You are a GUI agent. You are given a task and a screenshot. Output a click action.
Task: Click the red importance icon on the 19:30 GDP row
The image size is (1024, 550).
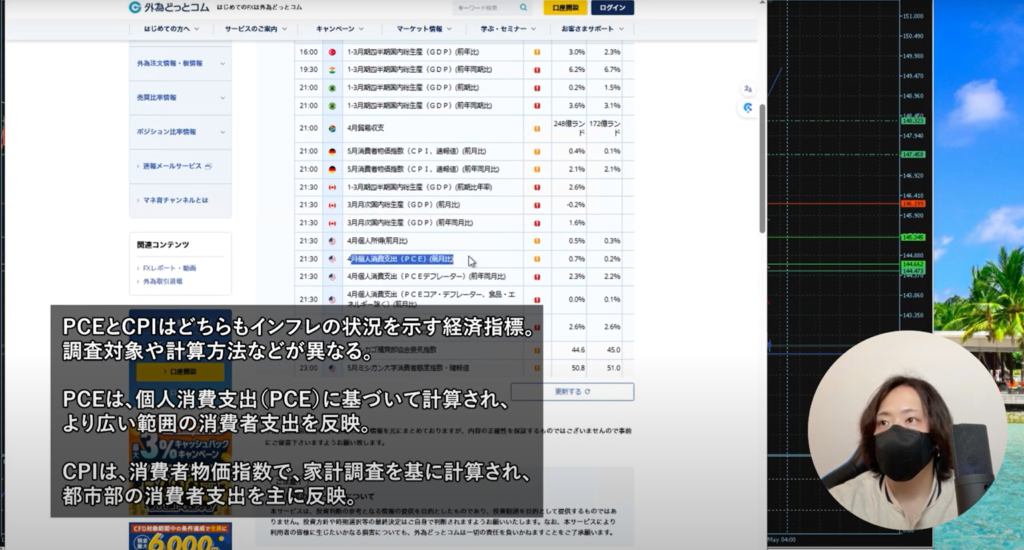[x=537, y=70]
